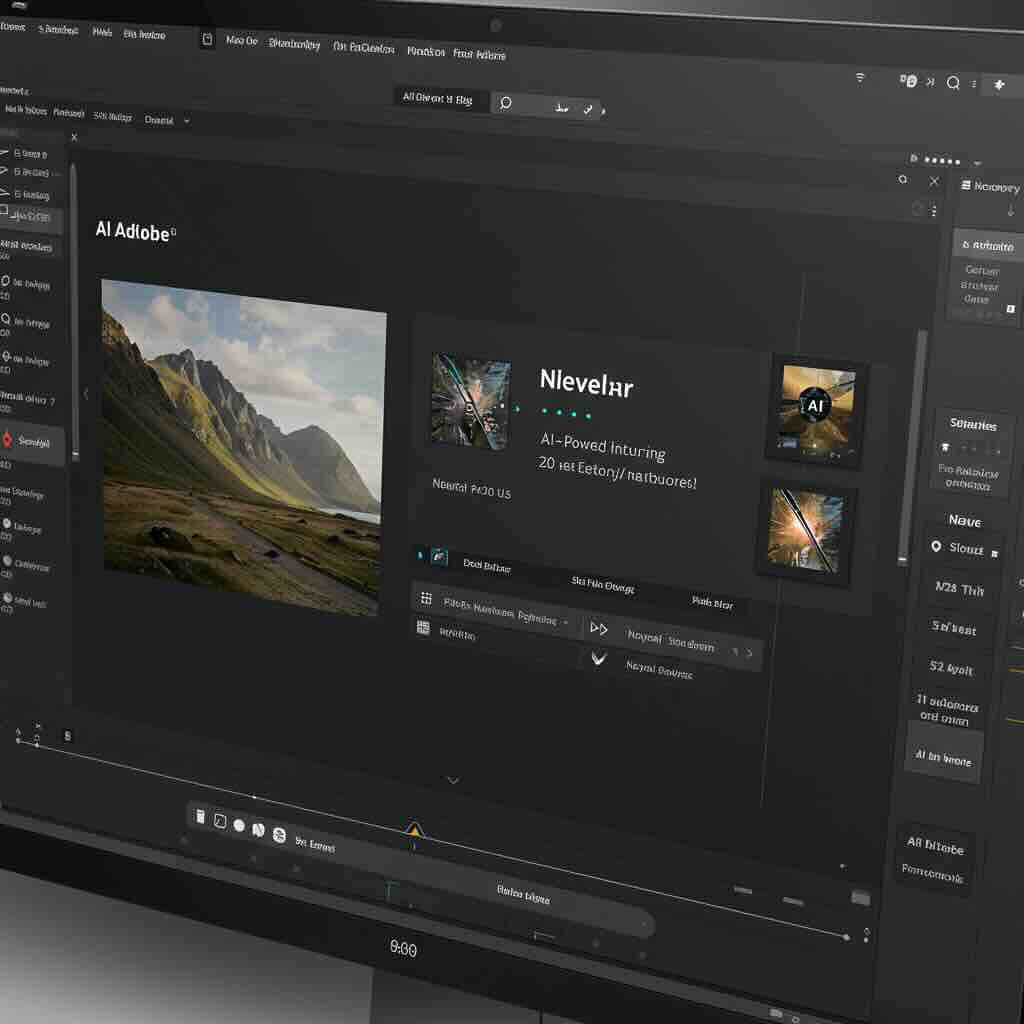The width and height of the screenshot is (1024, 1024).
Task: Click the solid circle icon in the timeline toolbar
Action: 239,825
